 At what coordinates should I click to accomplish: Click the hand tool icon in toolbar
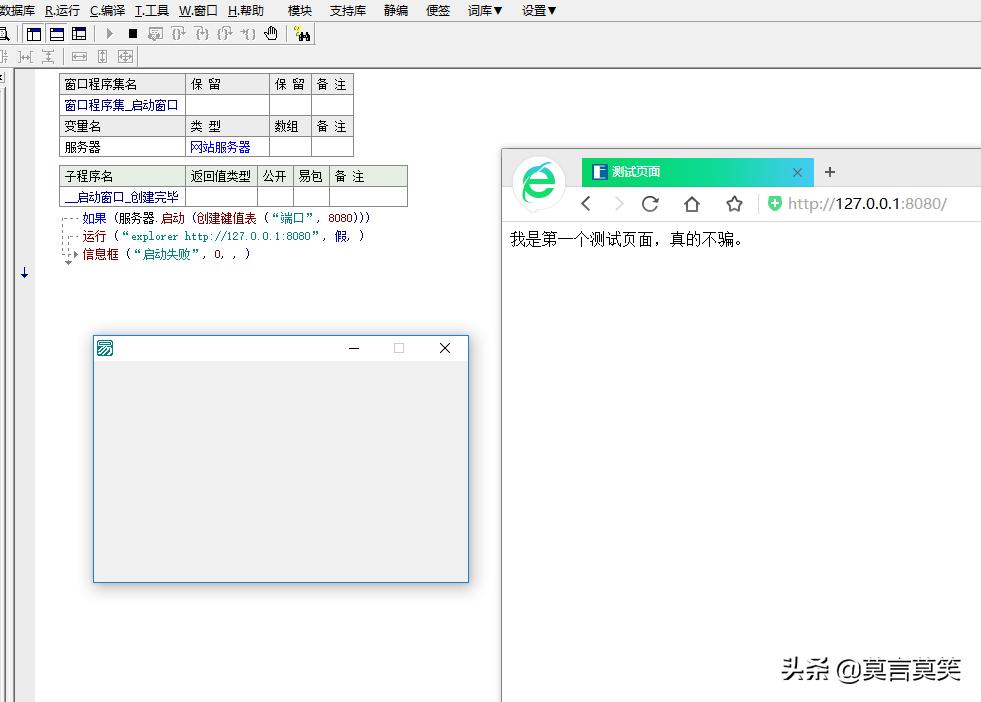270,34
